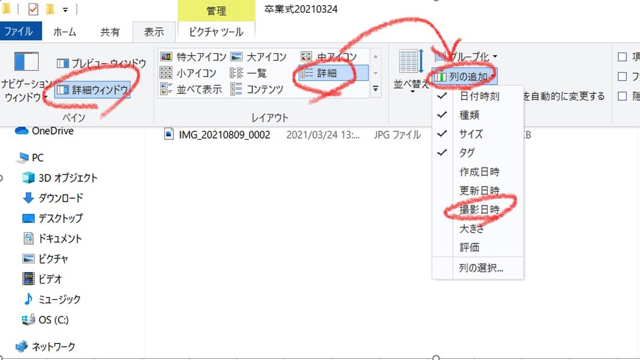Open the Navigation pane button
Viewport: 640px width, 360px height.
26,77
